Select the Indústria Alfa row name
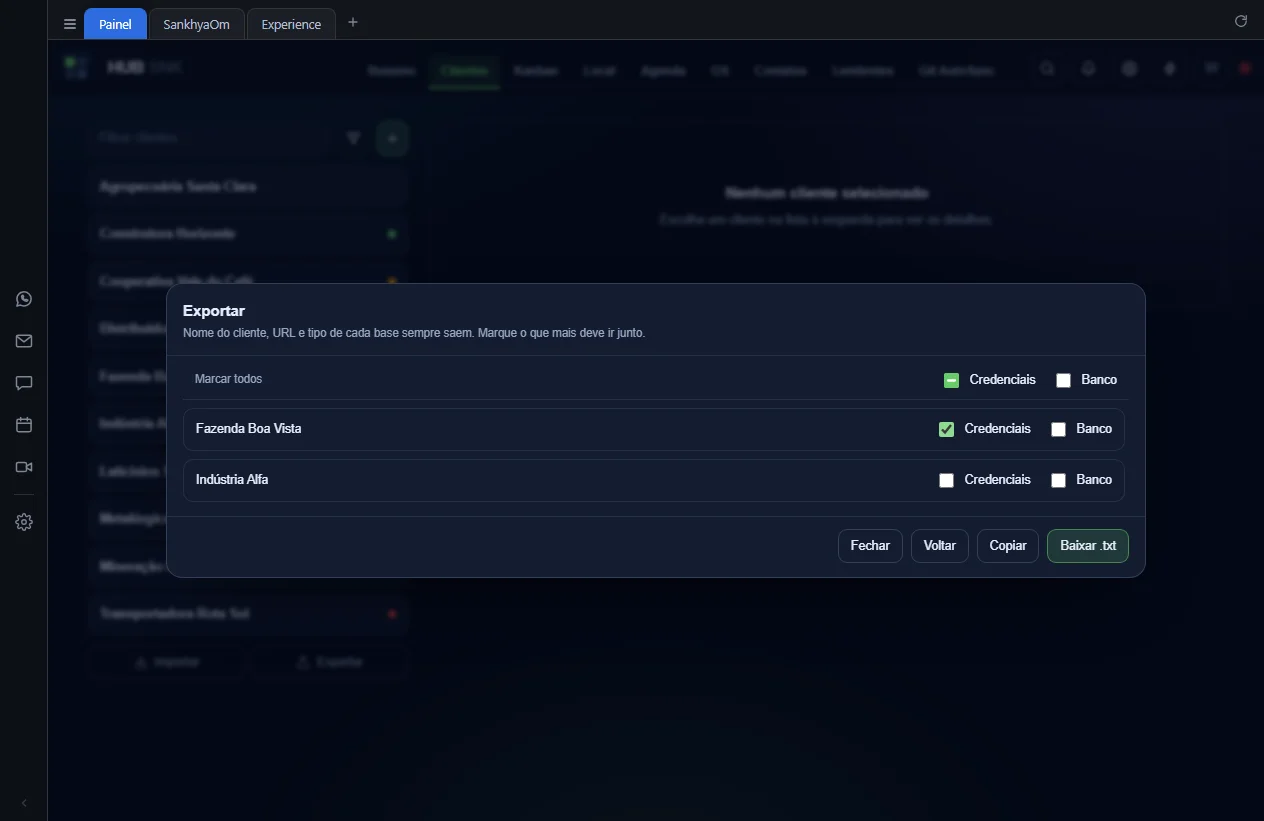 232,480
